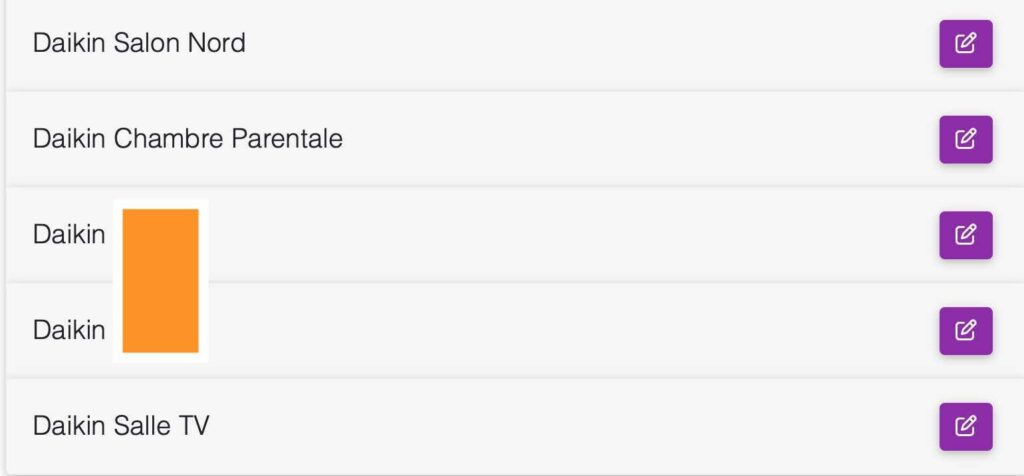Click 'Daikin' before Salle TV
Viewport: 1024px width, 476px height.
point(69,426)
